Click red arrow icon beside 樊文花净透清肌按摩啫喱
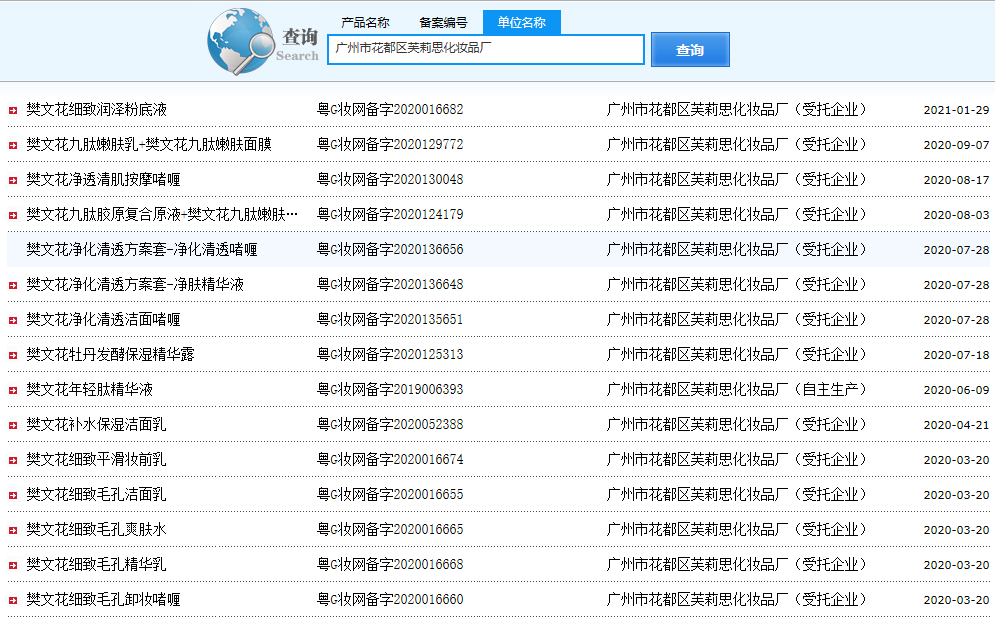Viewport: 995px width, 629px height. click(x=13, y=180)
